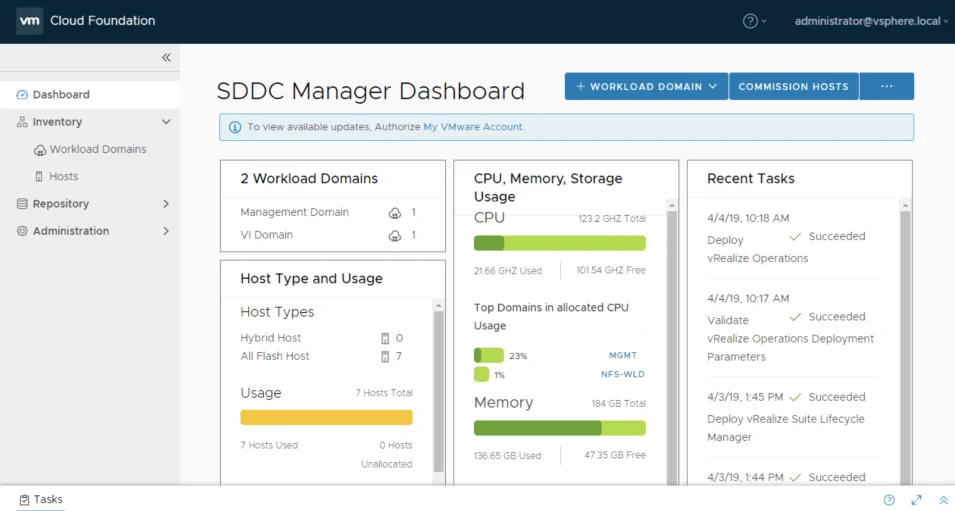Click the Workload Domains cloud icon in sidebar

(40, 150)
